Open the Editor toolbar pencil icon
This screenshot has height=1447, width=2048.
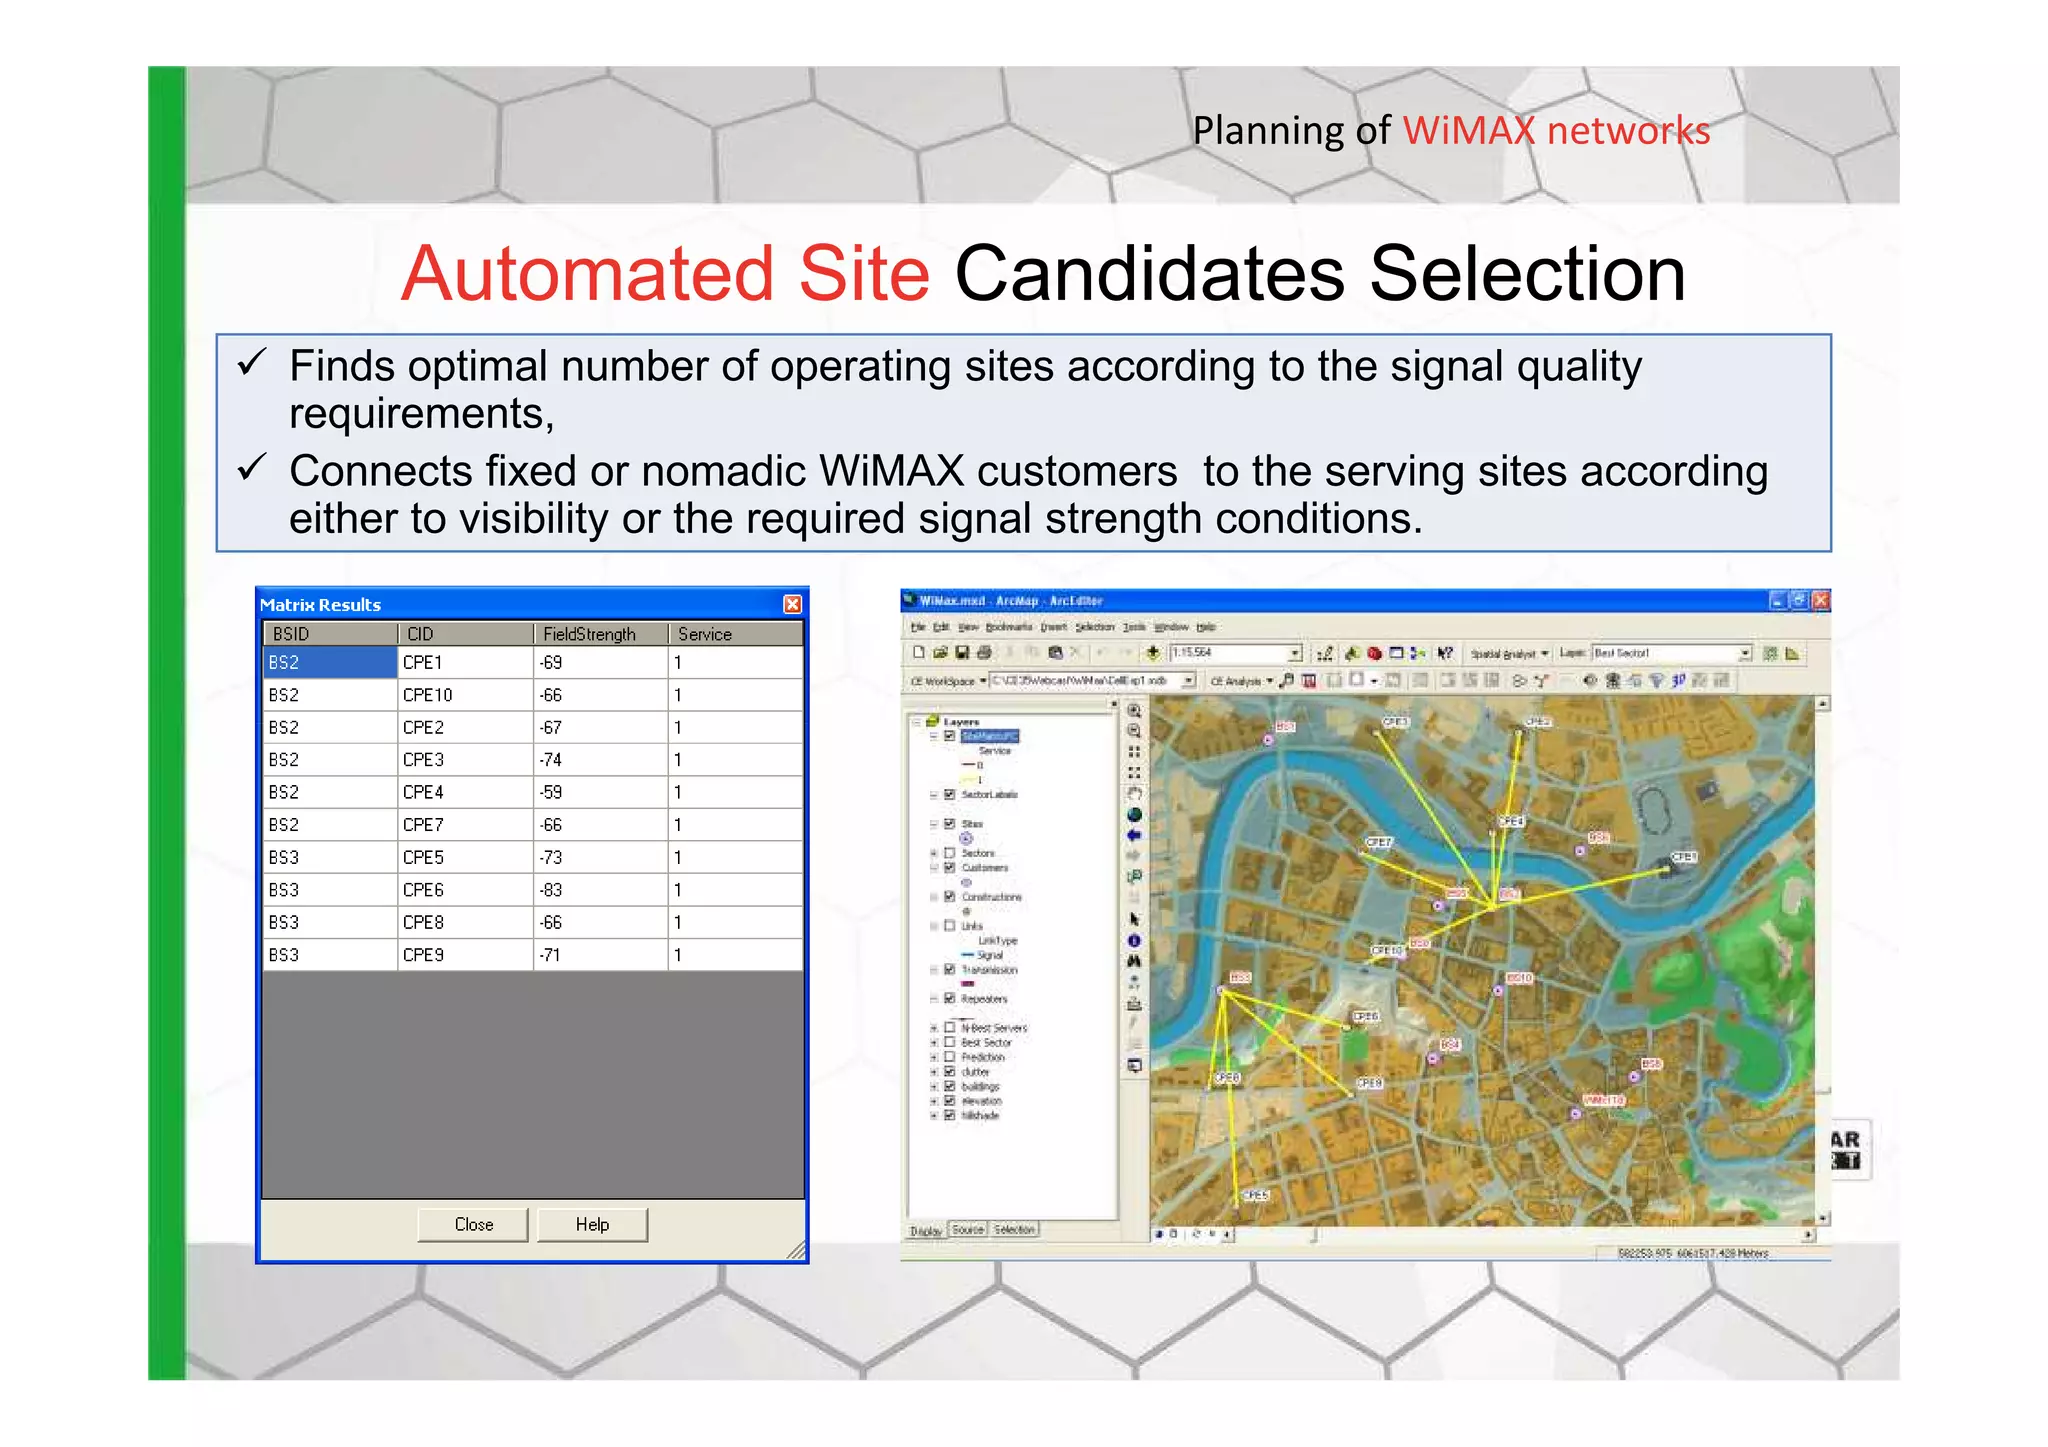1326,653
